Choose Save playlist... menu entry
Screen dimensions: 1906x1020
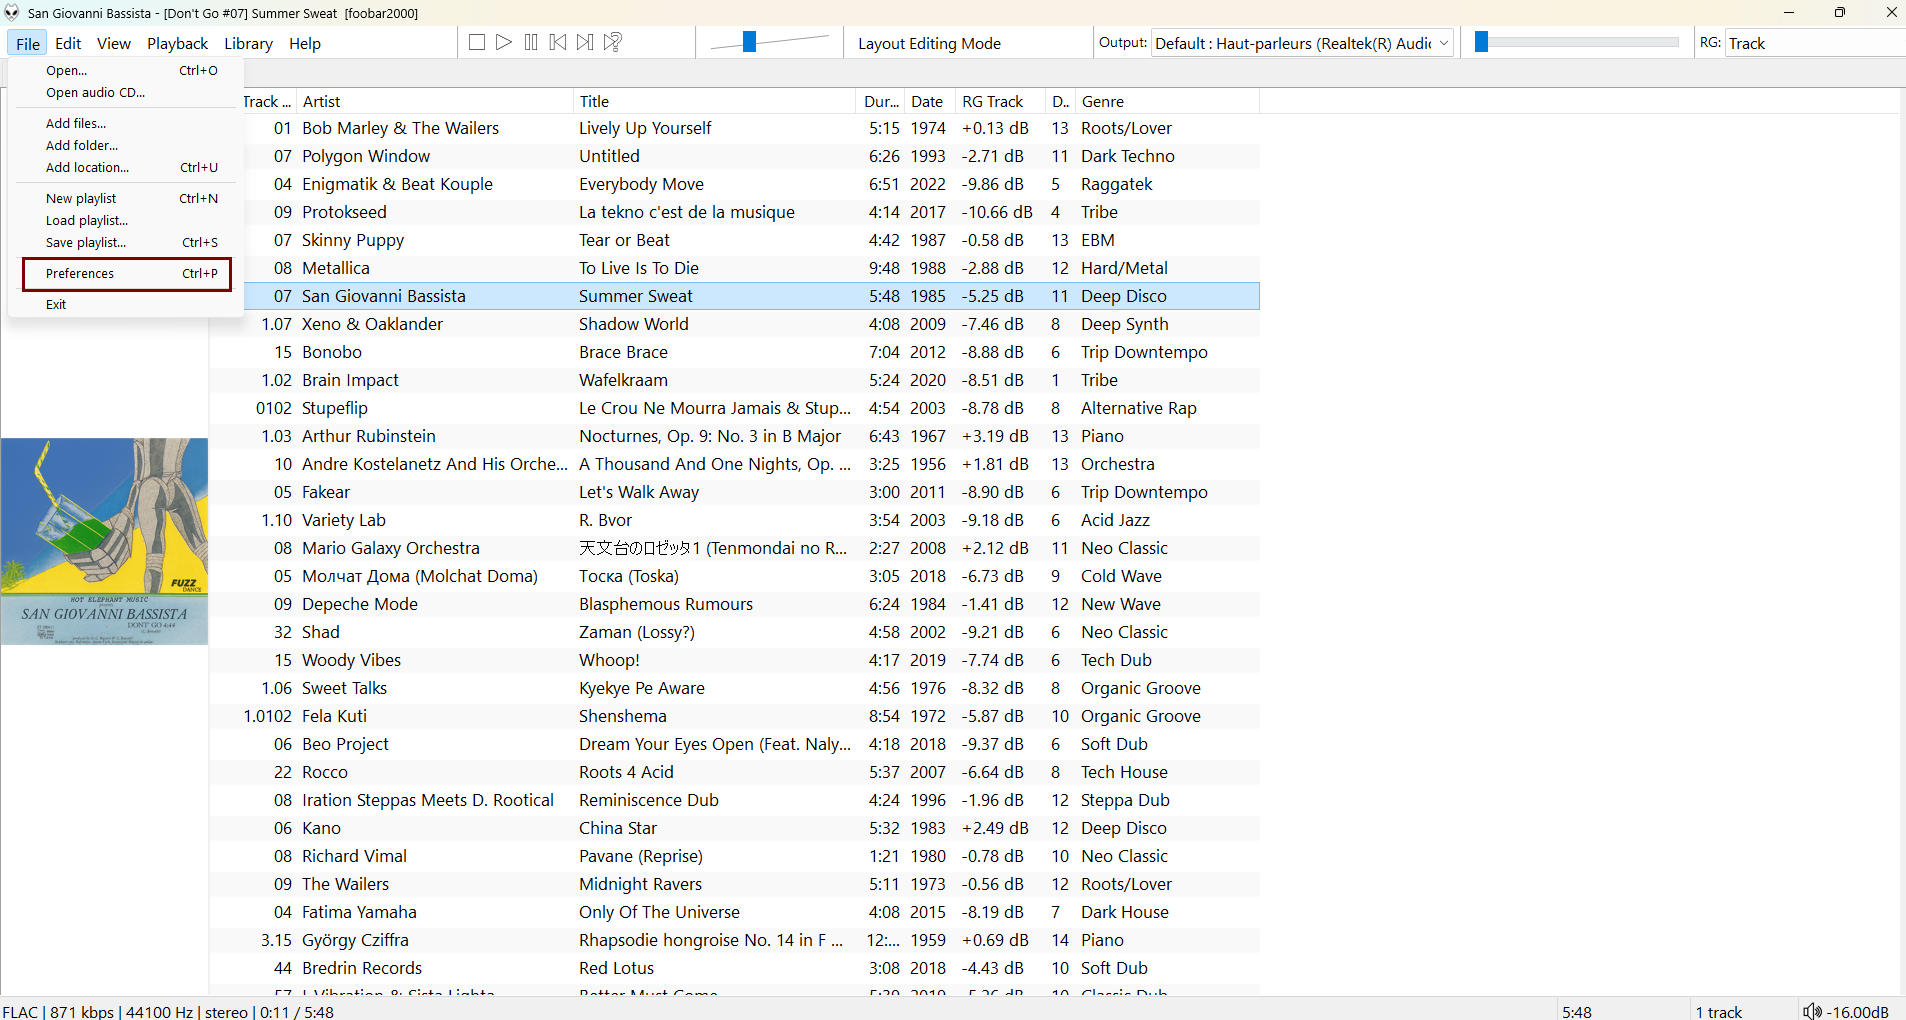pyautogui.click(x=126, y=242)
